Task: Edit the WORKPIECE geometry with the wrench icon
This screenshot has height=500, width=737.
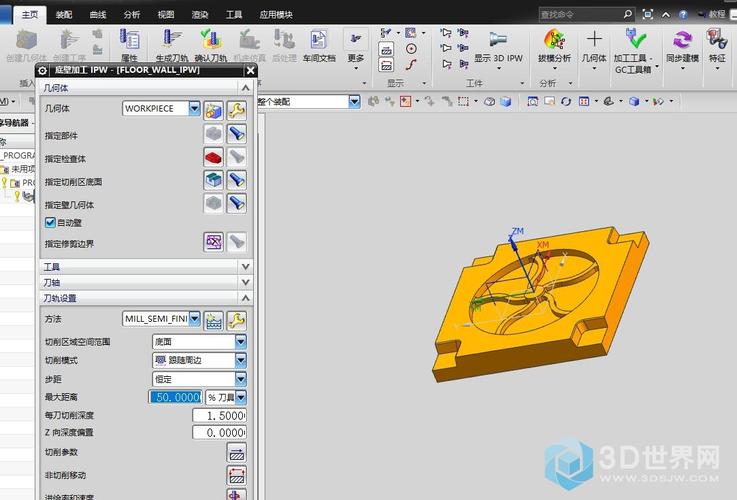Action: click(x=236, y=109)
